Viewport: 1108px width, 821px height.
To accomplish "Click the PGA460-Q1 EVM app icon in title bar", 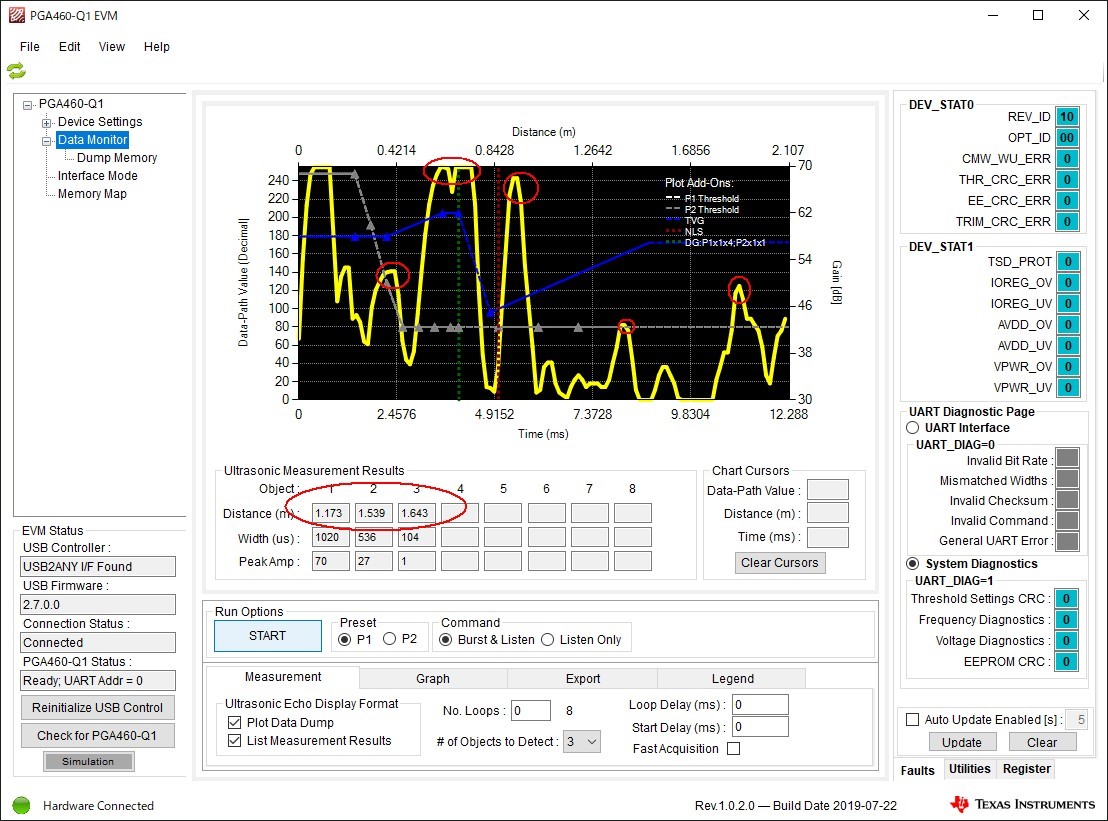I will (16, 15).
